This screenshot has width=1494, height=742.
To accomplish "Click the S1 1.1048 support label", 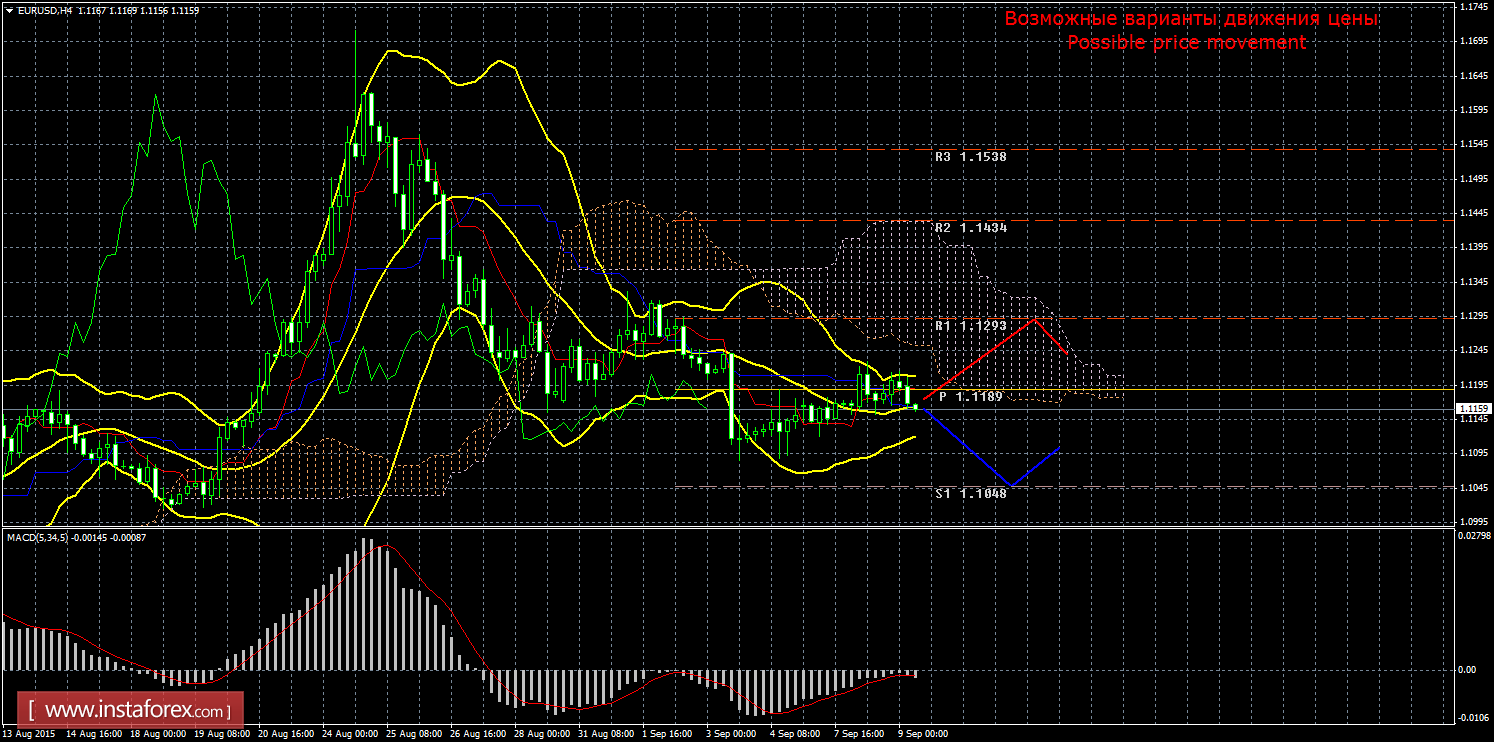I will 970,494.
